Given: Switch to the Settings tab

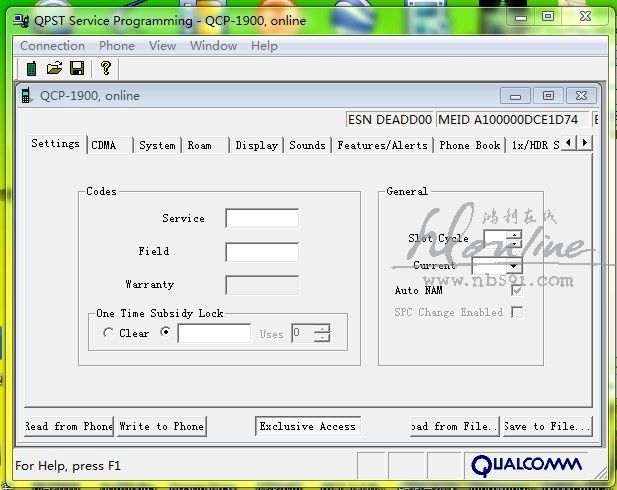Looking at the screenshot, I should point(55,144).
